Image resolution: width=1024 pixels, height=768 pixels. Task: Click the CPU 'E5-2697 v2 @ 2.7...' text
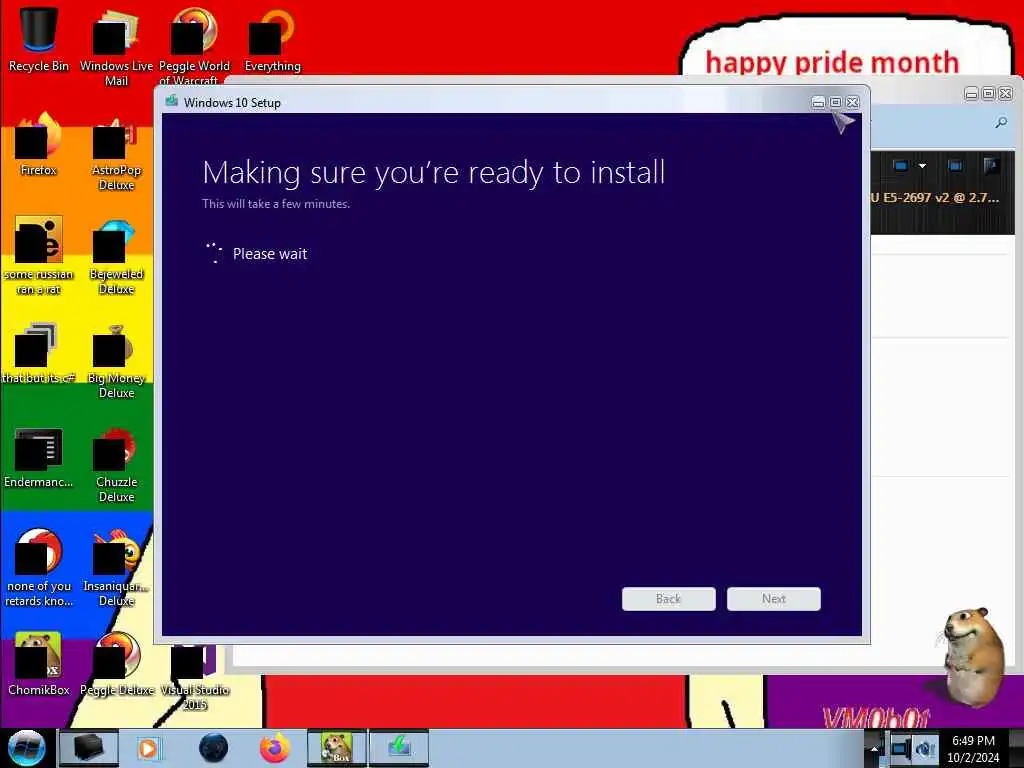pyautogui.click(x=935, y=197)
